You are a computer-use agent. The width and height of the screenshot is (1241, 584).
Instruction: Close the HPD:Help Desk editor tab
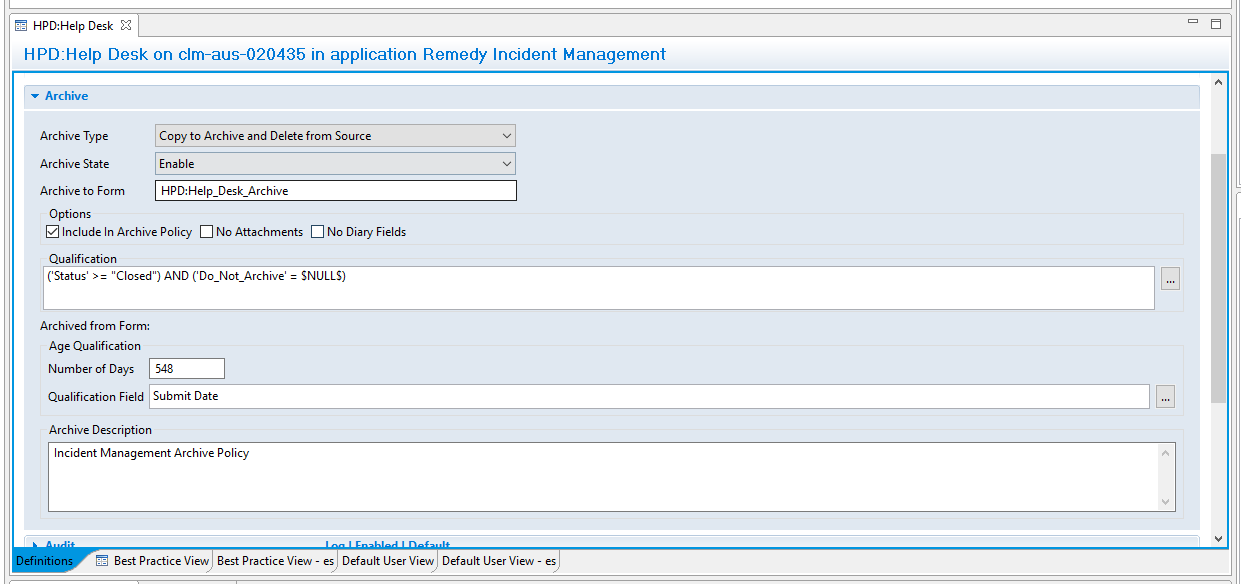(x=125, y=25)
